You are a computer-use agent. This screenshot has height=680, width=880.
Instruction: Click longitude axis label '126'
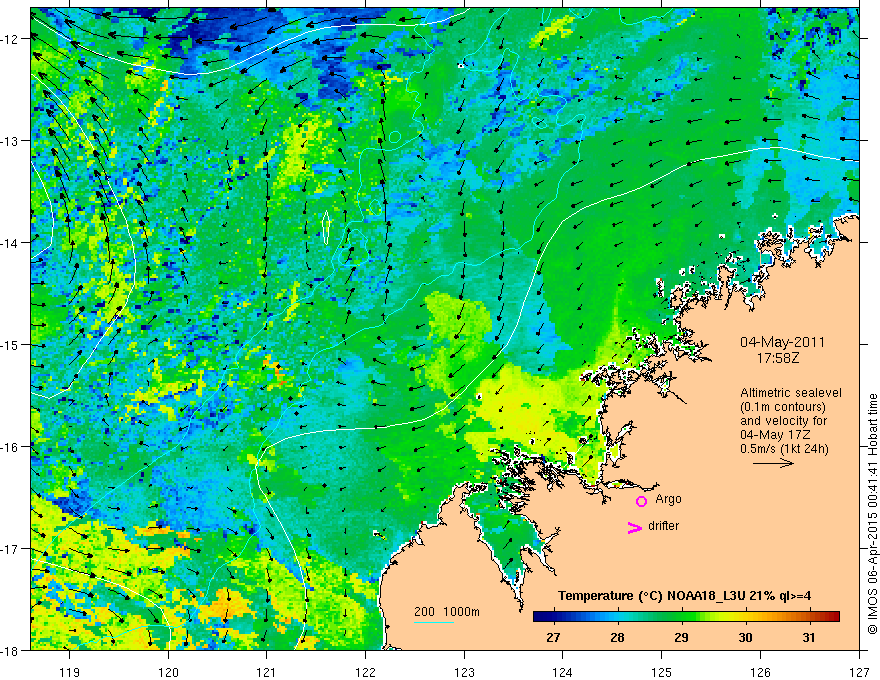(x=760, y=672)
